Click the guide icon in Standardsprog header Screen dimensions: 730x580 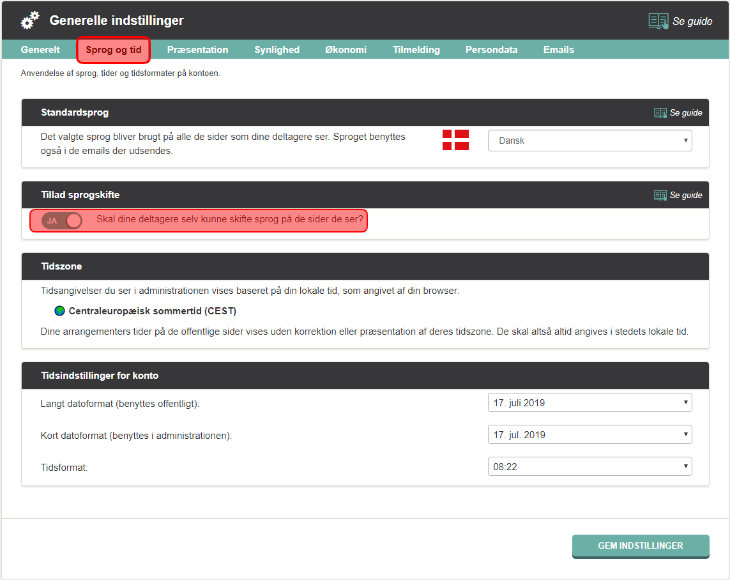pos(660,113)
